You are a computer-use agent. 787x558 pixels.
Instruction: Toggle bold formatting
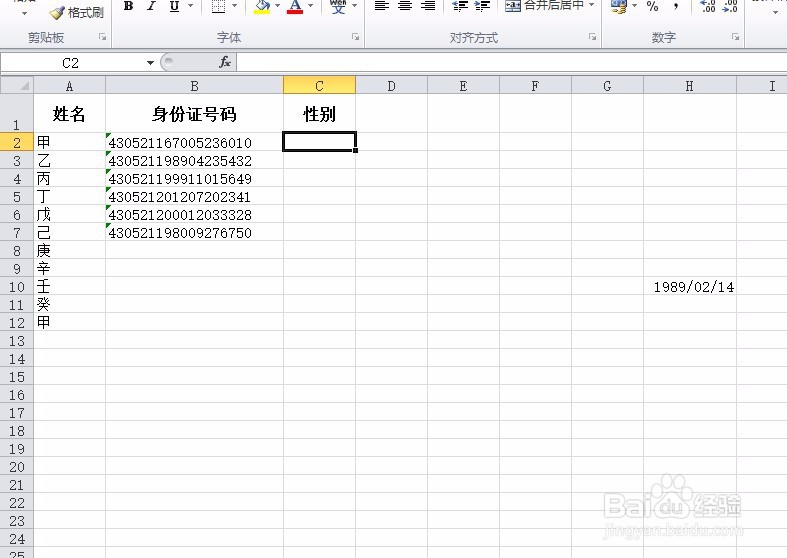click(128, 6)
